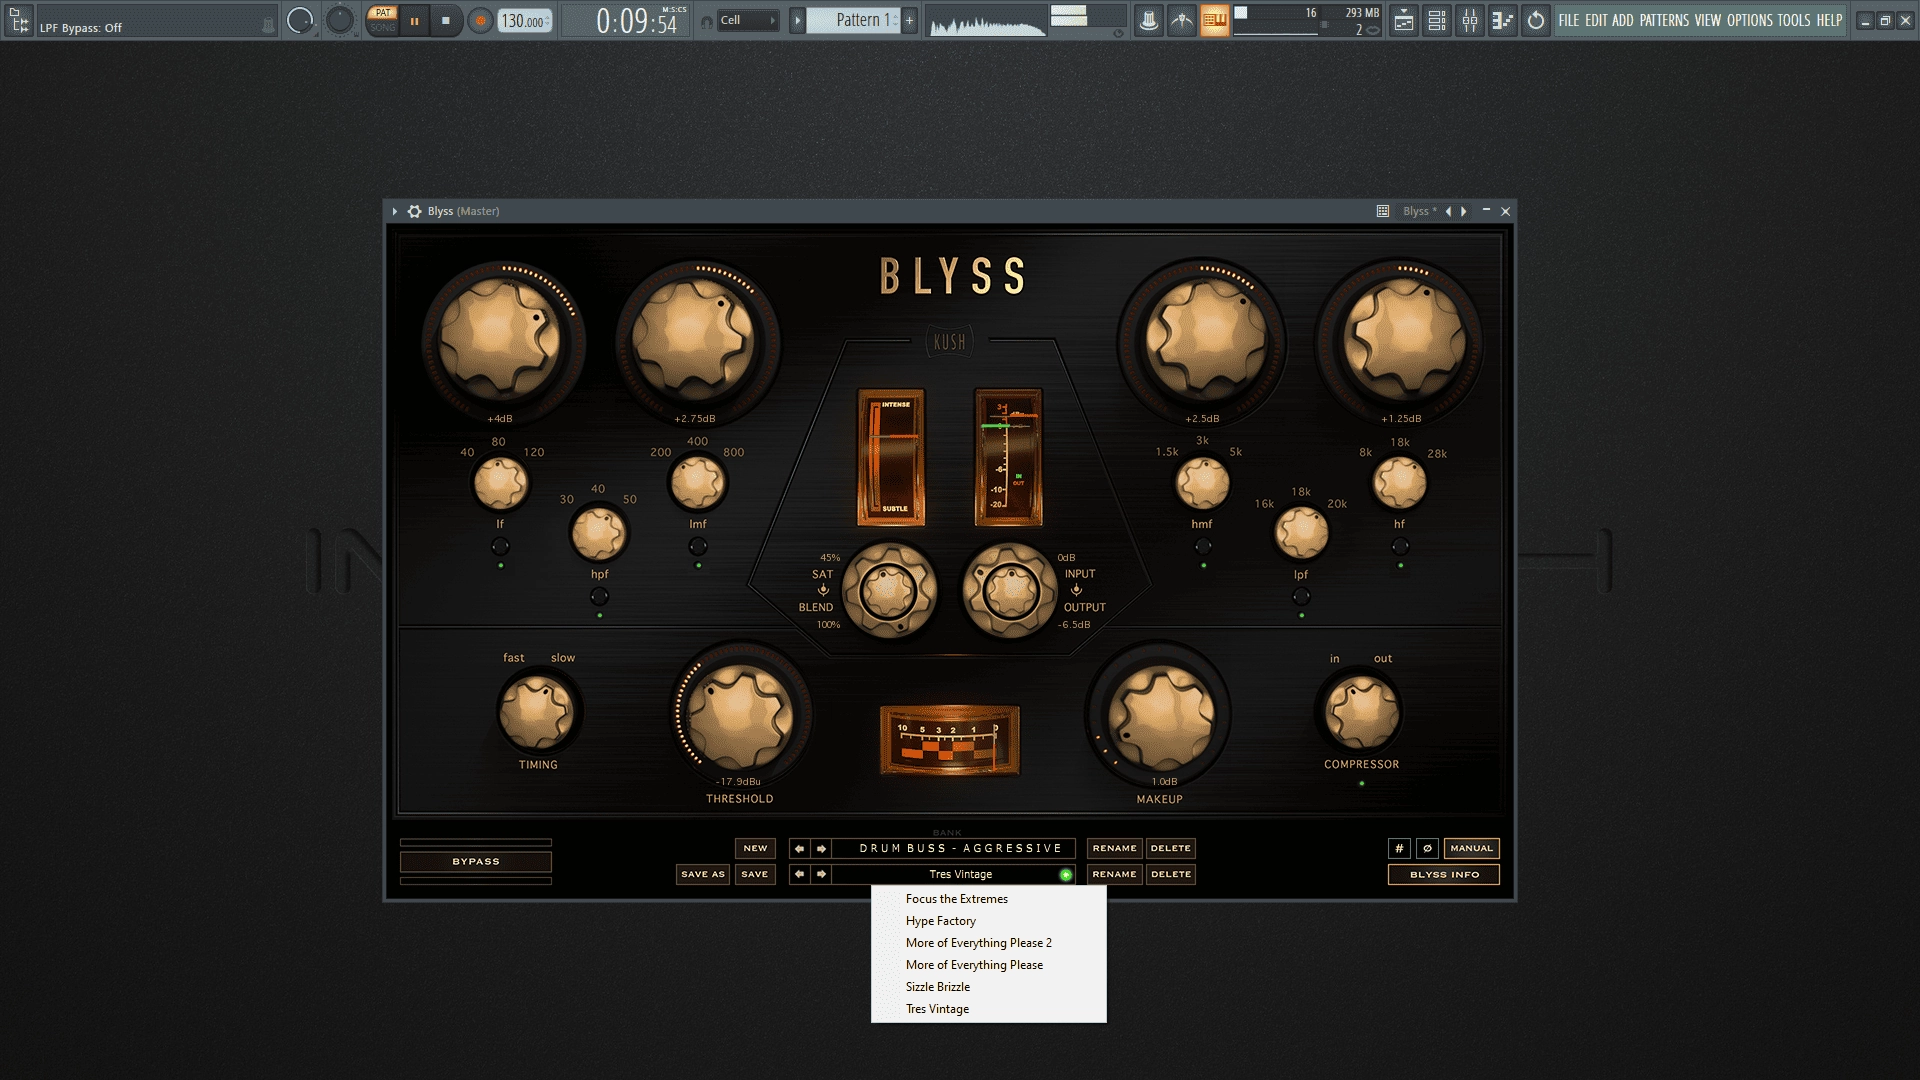Switch to SONG playback mode
The width and height of the screenshot is (1920, 1080).
(x=383, y=27)
